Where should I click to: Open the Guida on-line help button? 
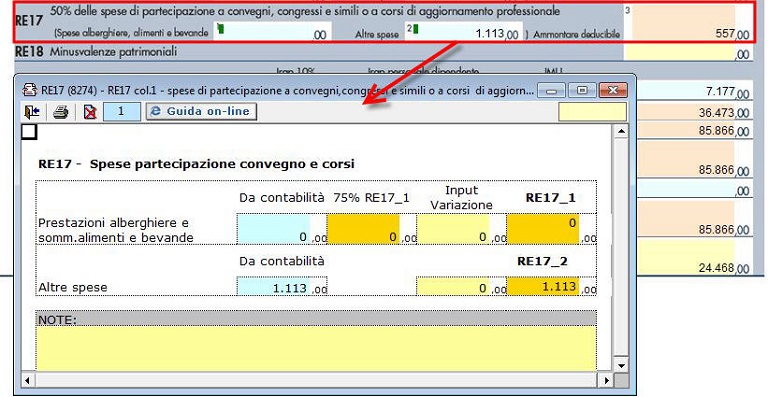pos(201,111)
